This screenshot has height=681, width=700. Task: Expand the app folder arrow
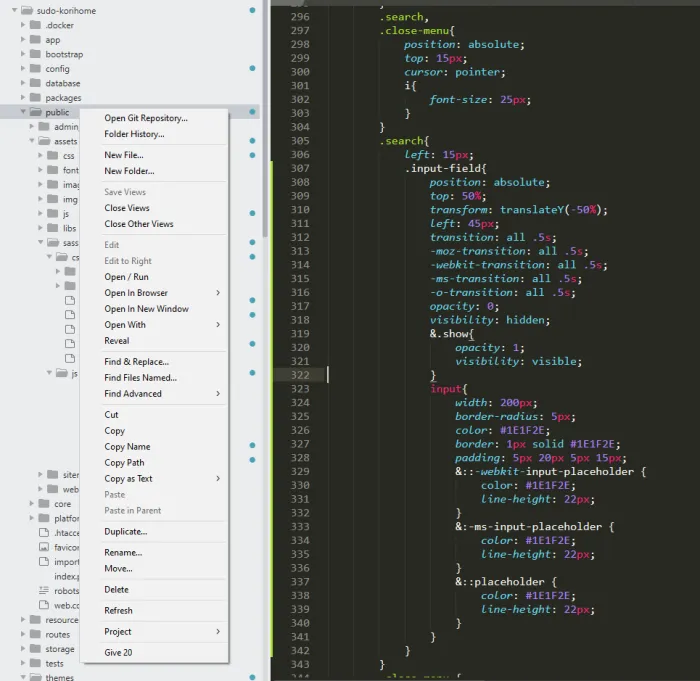[x=23, y=39]
